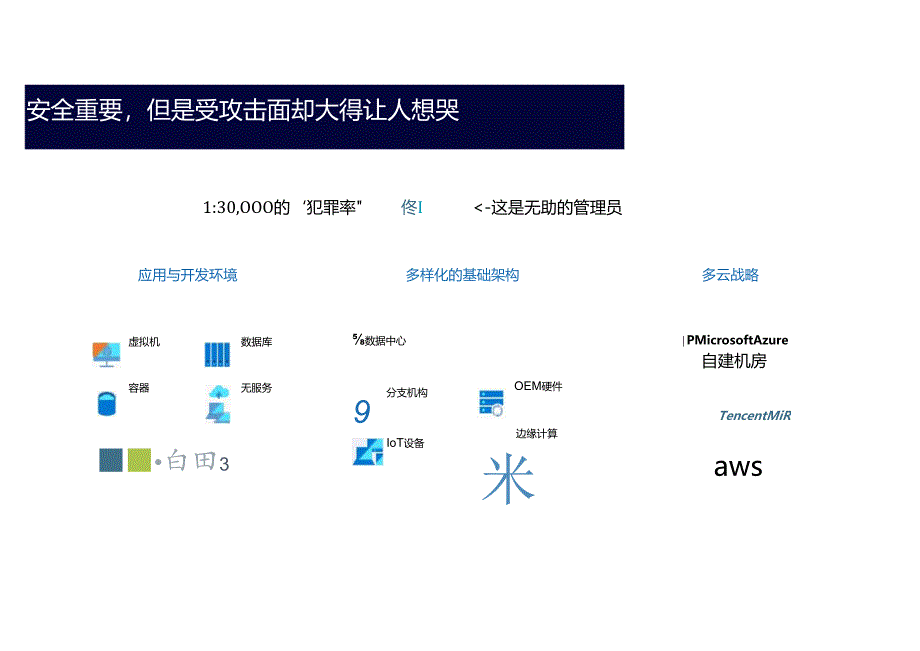The height and width of the screenshot is (651, 920).
Task: Select the 虚拟机 (virtual machine) monitor icon
Action: 106,352
